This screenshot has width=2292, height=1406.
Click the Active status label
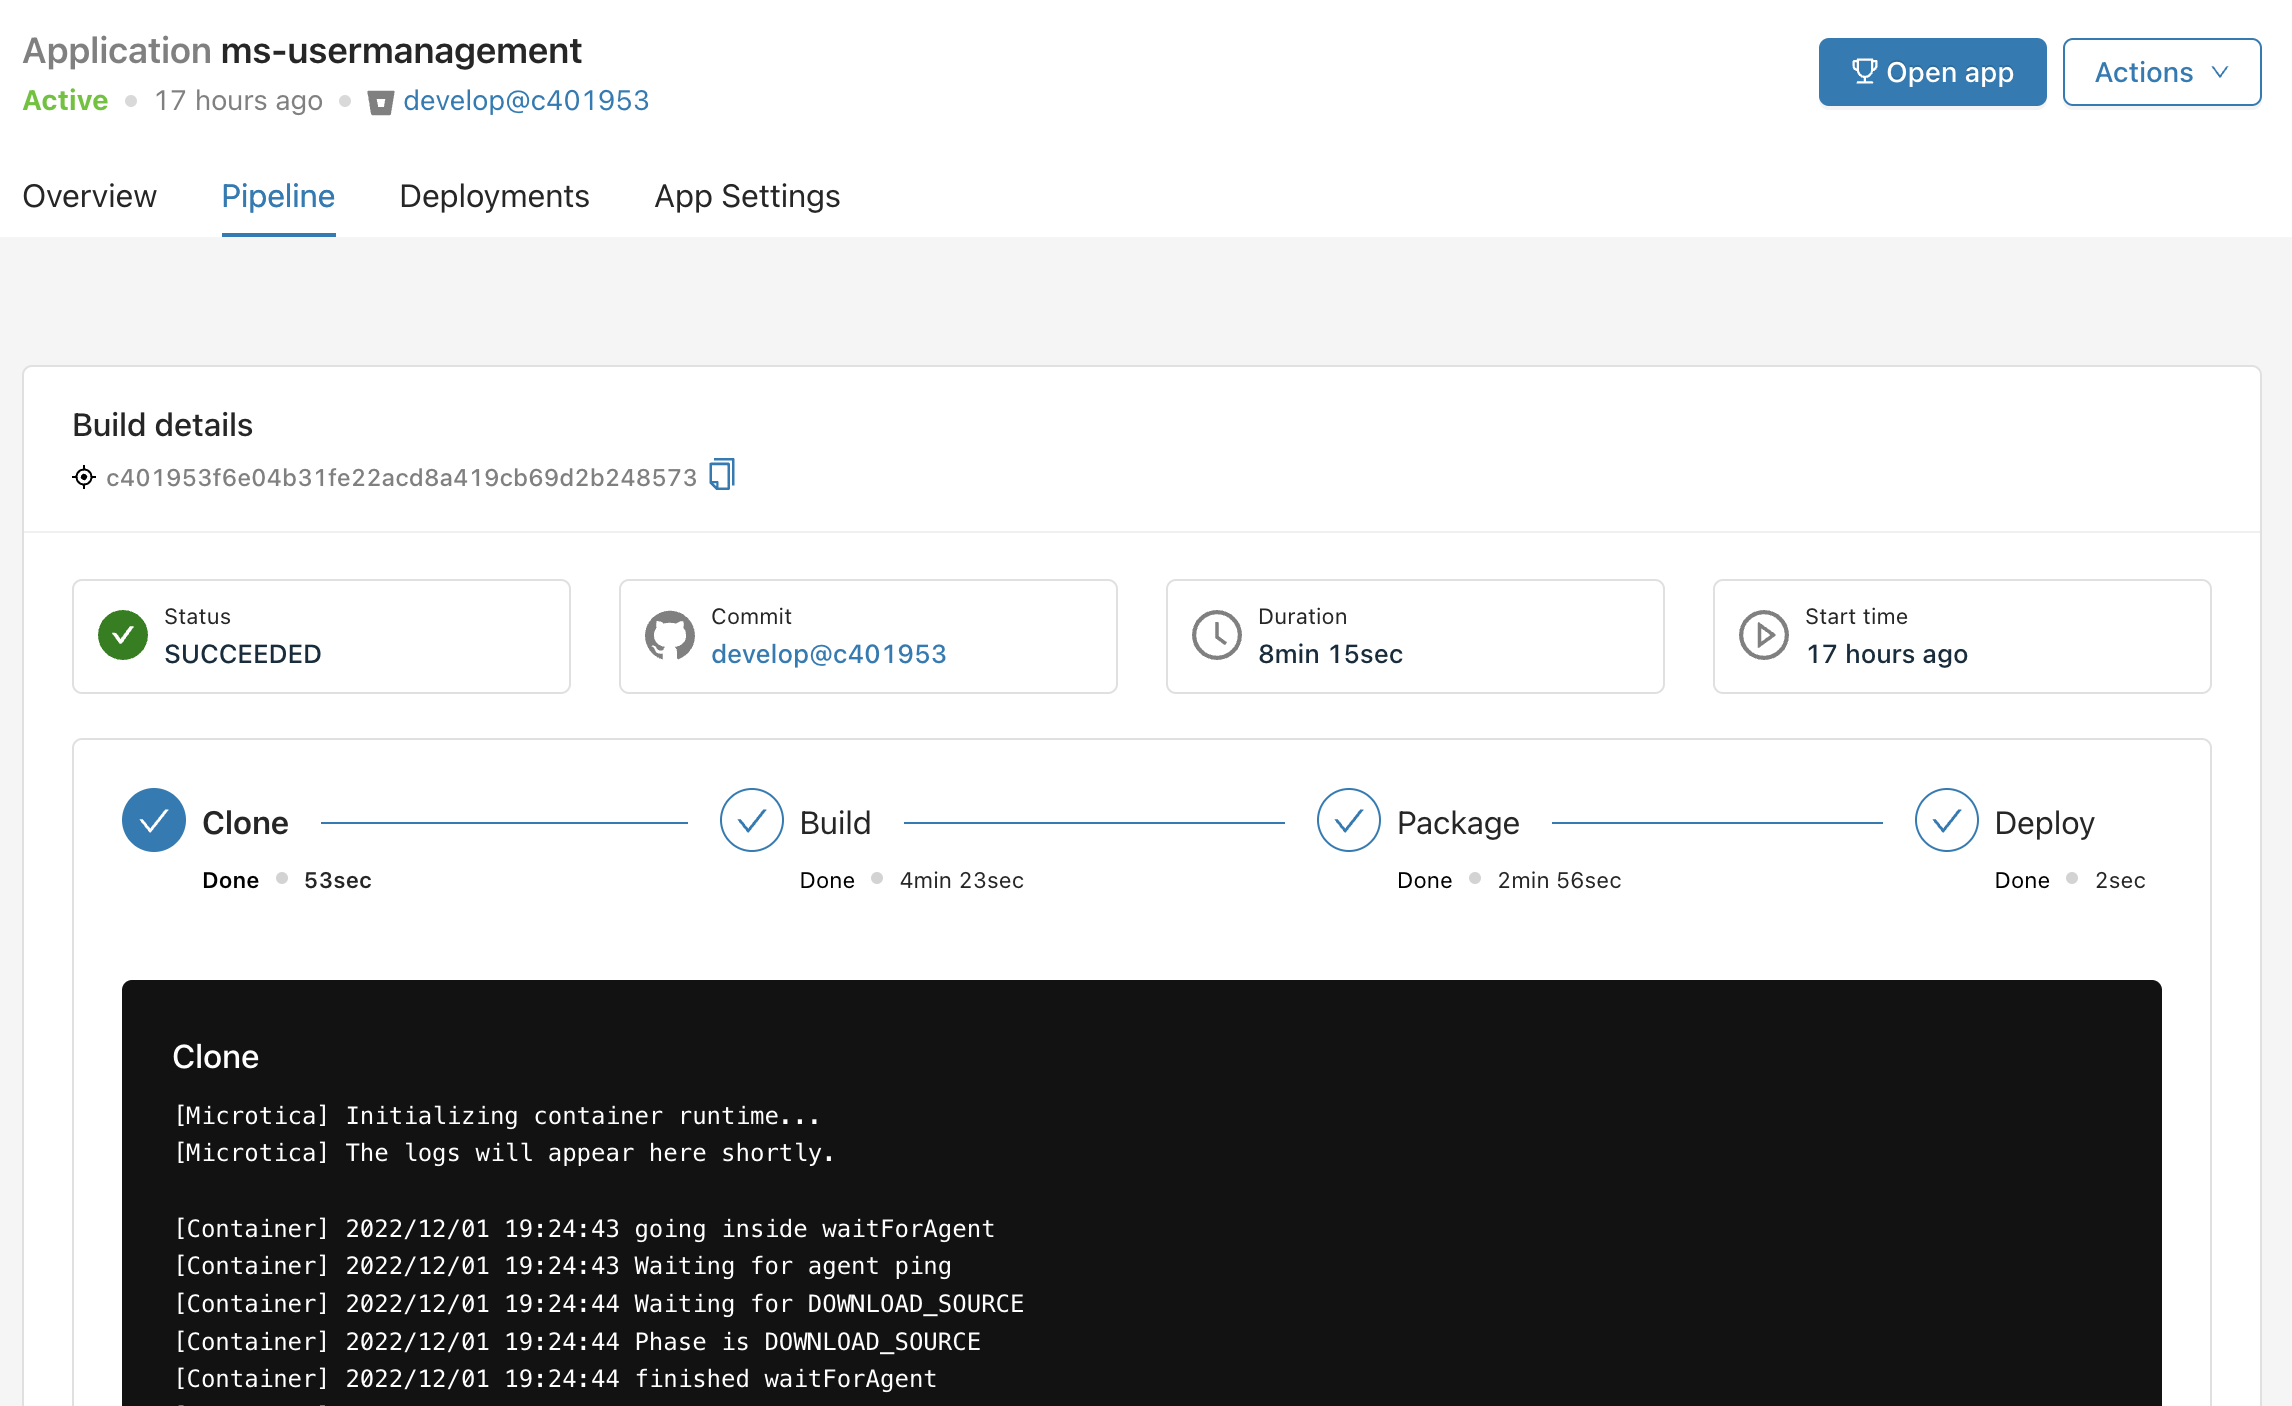pyautogui.click(x=65, y=100)
